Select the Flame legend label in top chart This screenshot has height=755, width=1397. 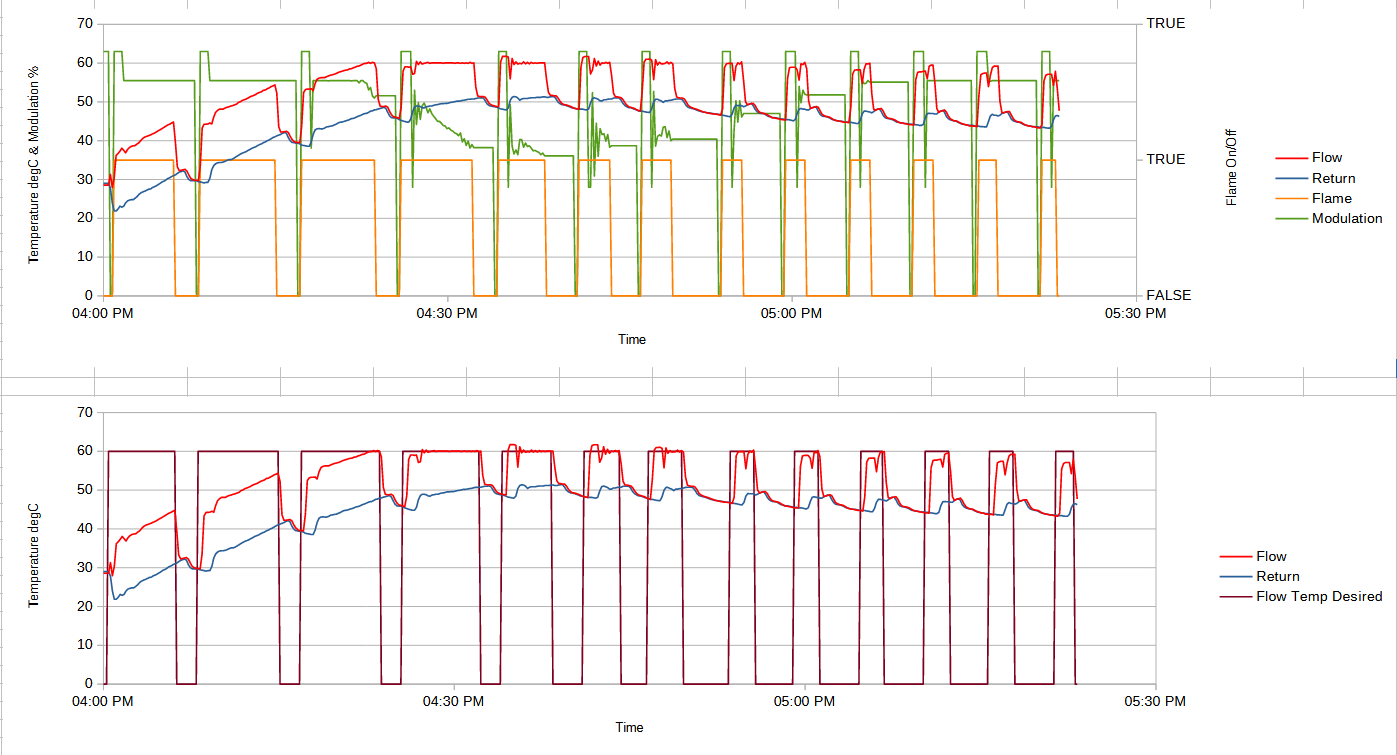1331,199
